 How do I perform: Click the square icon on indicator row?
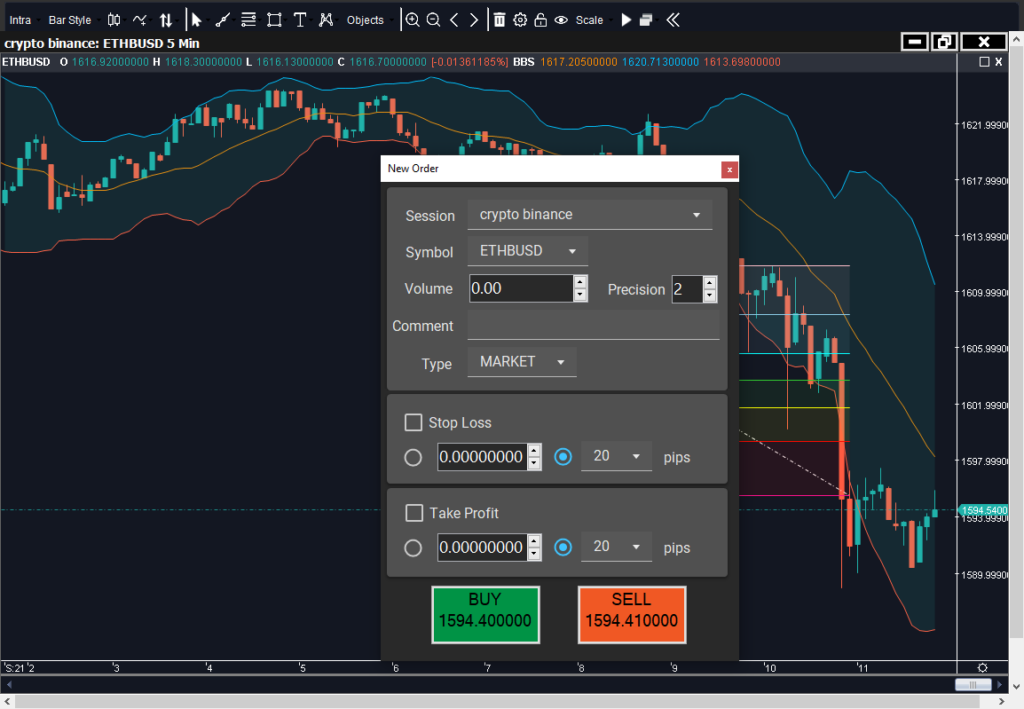[984, 62]
